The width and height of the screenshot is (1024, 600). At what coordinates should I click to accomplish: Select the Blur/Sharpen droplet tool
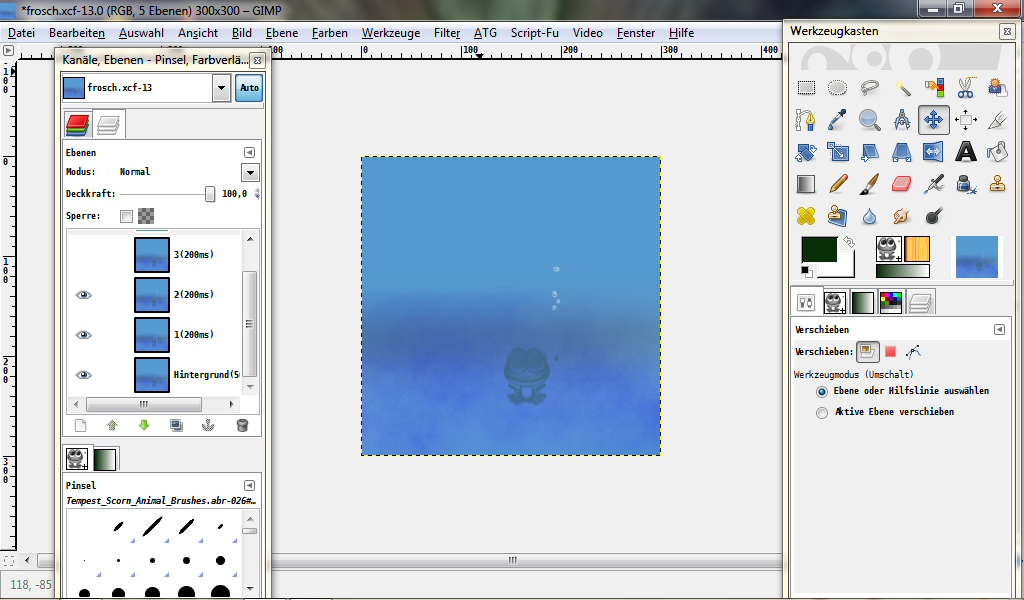[x=870, y=216]
